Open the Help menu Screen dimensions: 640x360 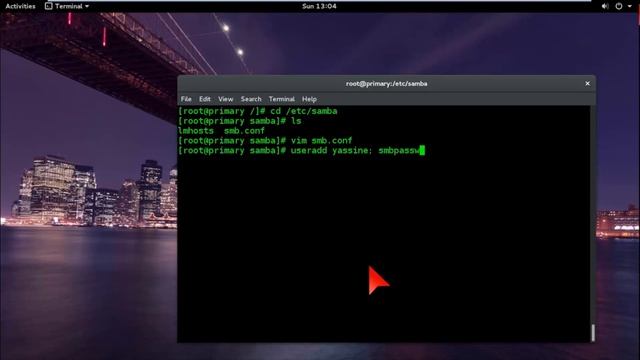click(309, 99)
